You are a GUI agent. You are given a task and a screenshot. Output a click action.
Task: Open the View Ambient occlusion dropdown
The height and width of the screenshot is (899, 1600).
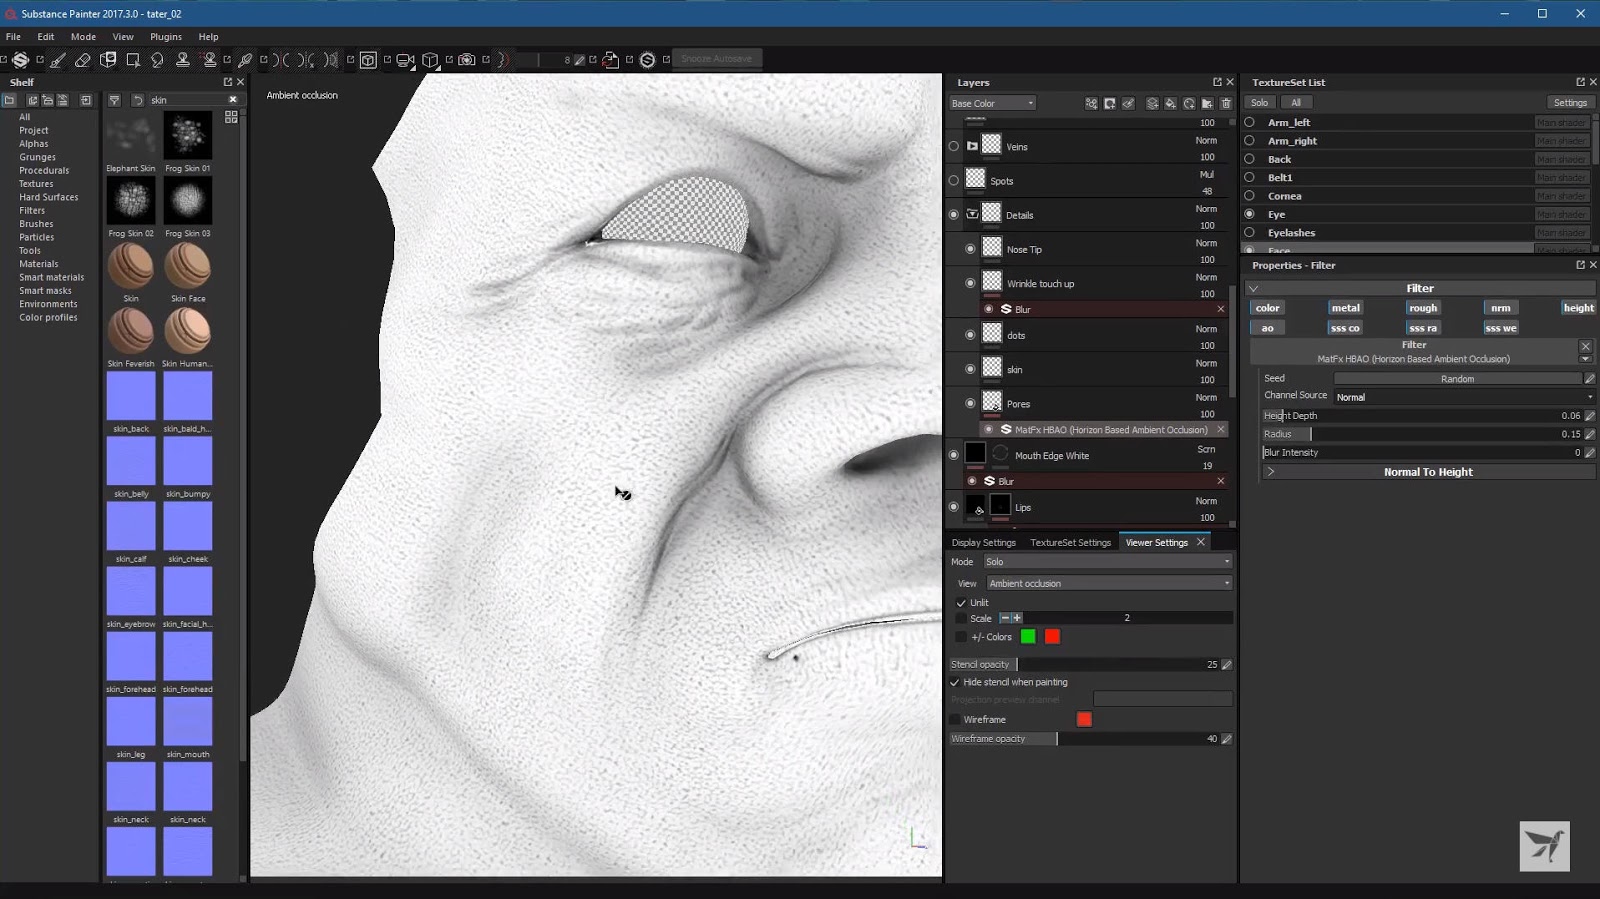[1109, 584]
